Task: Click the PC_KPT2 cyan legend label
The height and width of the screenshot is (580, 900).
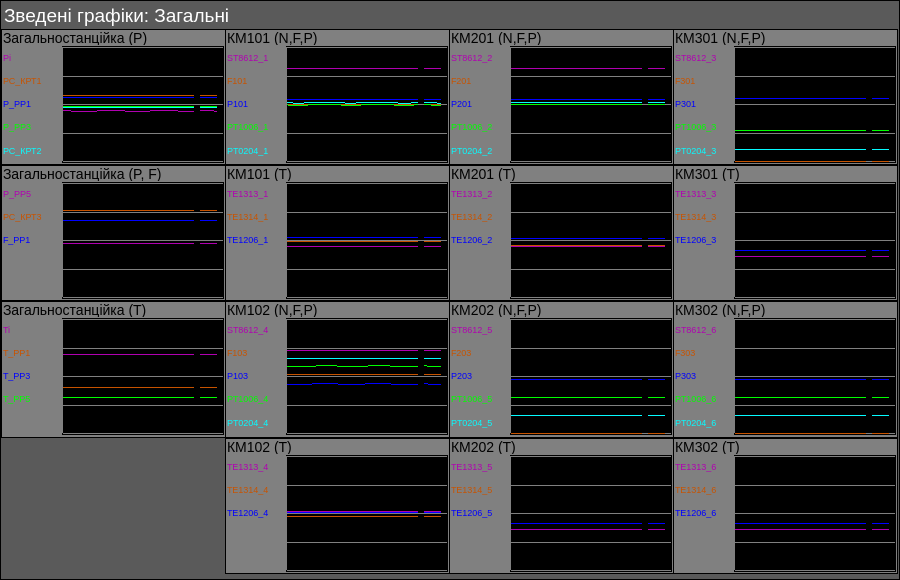Action: pos(22,151)
